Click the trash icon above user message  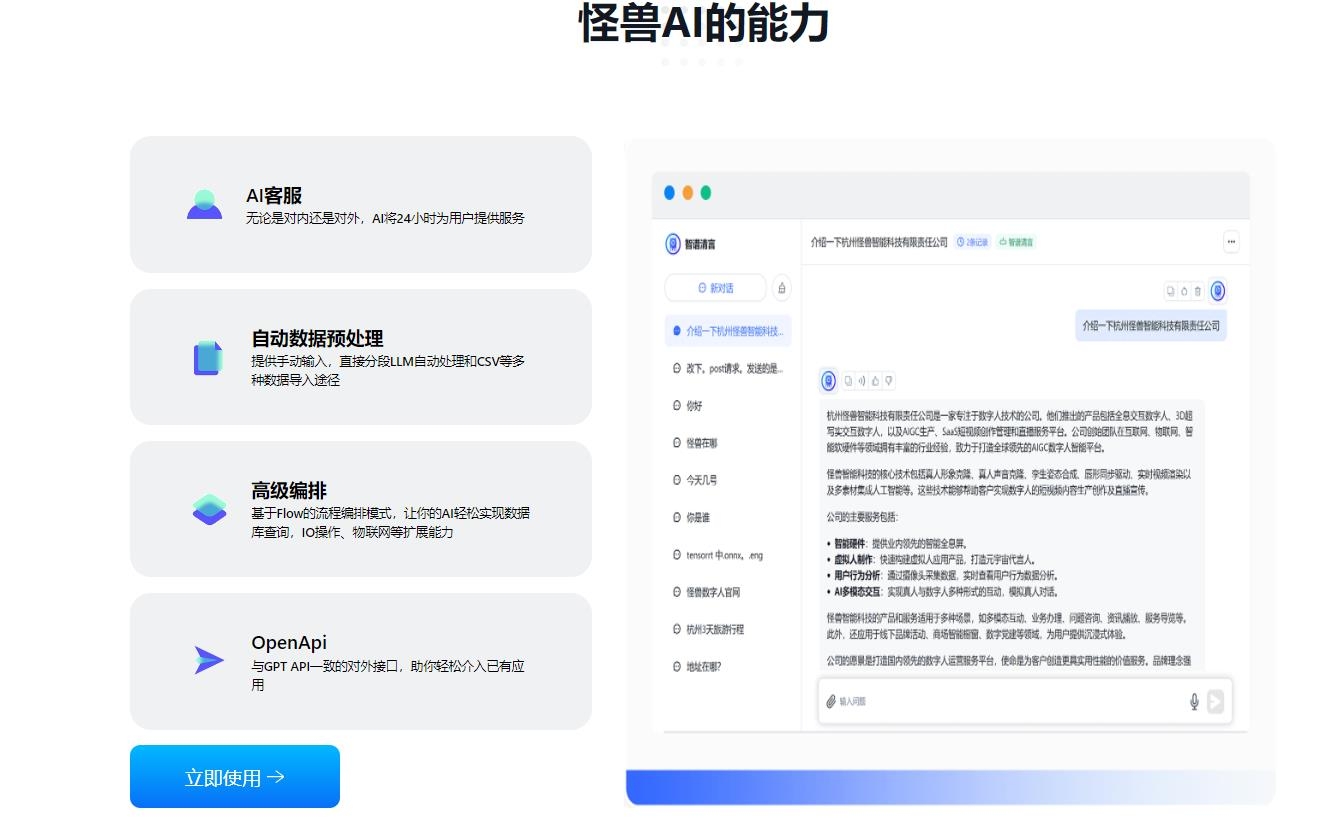[x=1197, y=292]
